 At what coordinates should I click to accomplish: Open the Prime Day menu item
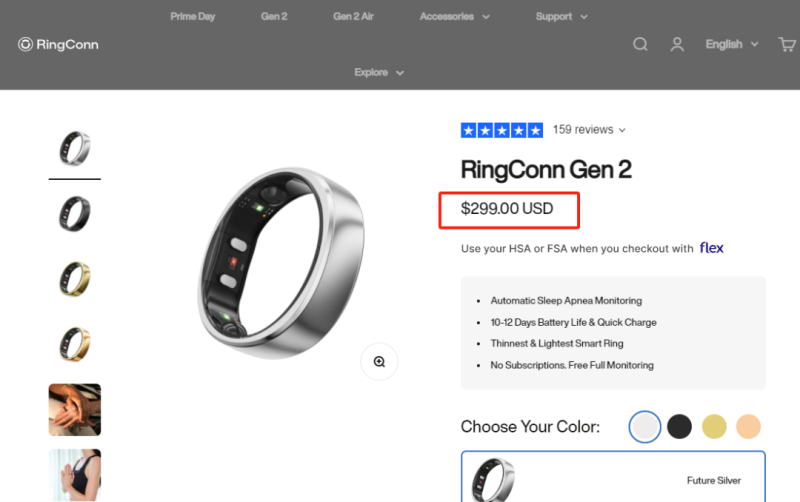pyautogui.click(x=192, y=16)
